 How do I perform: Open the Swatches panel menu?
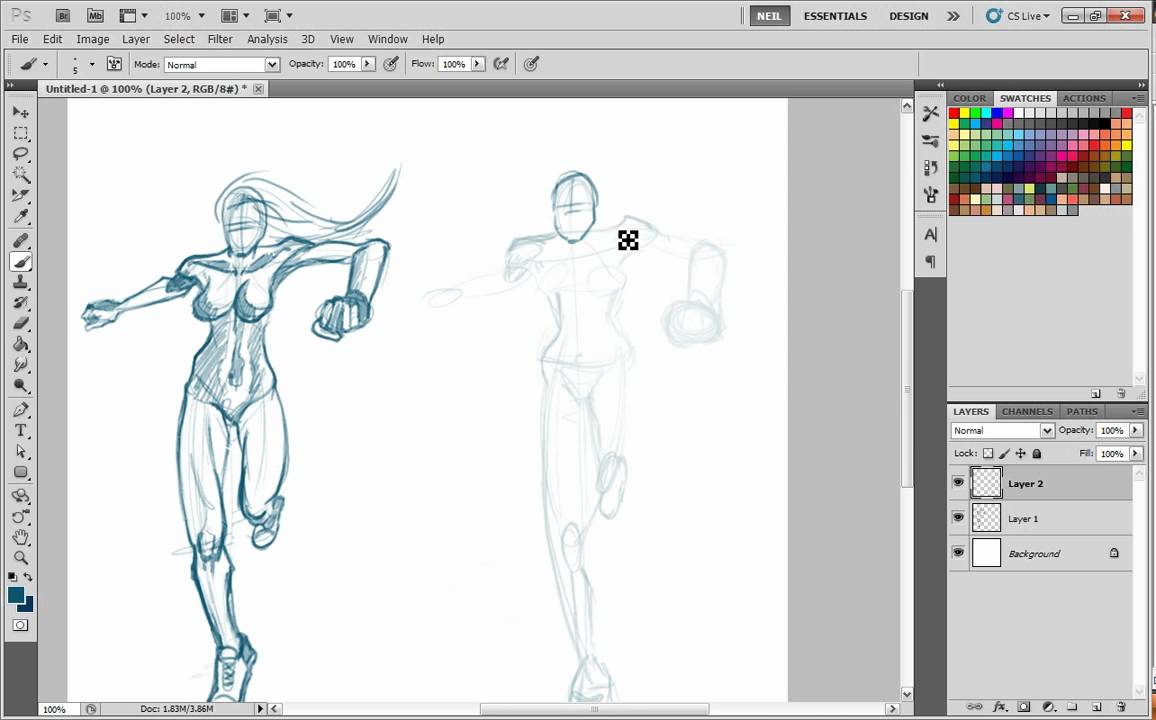(x=1139, y=98)
